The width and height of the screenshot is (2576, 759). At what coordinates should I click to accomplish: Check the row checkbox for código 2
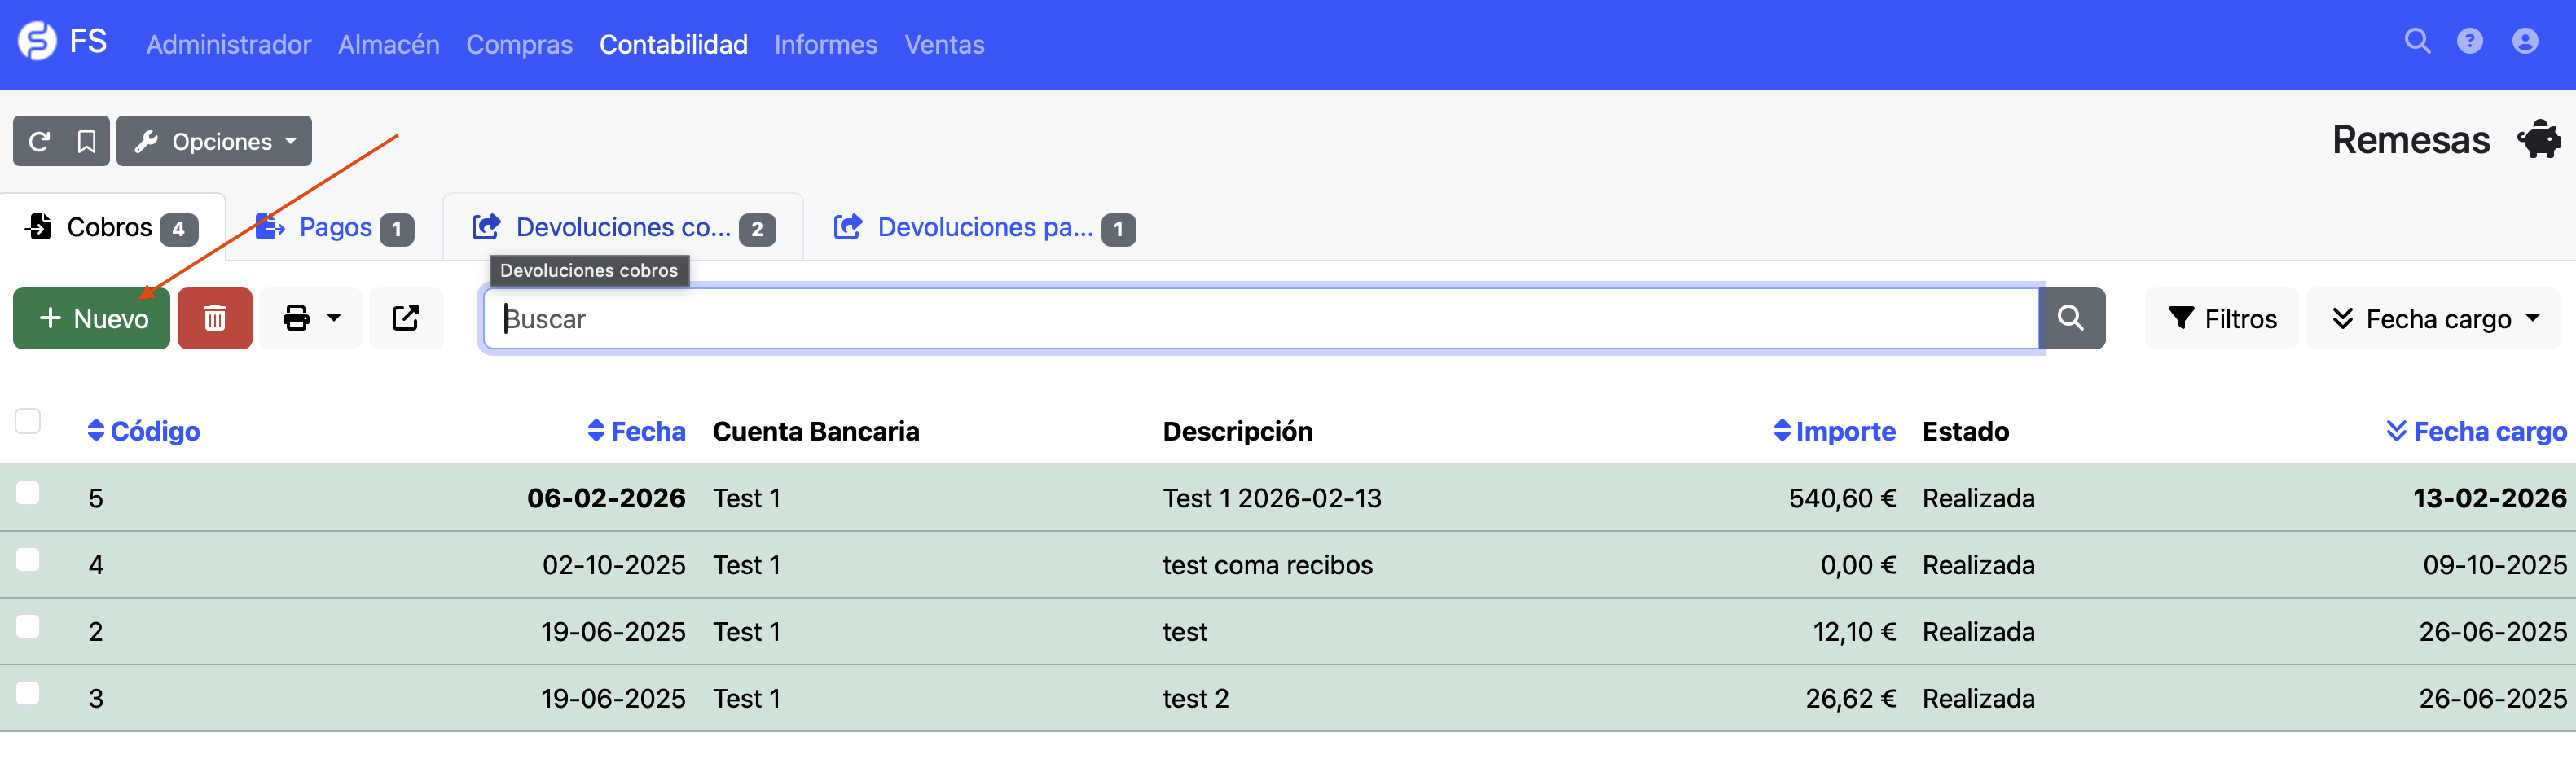pos(27,626)
